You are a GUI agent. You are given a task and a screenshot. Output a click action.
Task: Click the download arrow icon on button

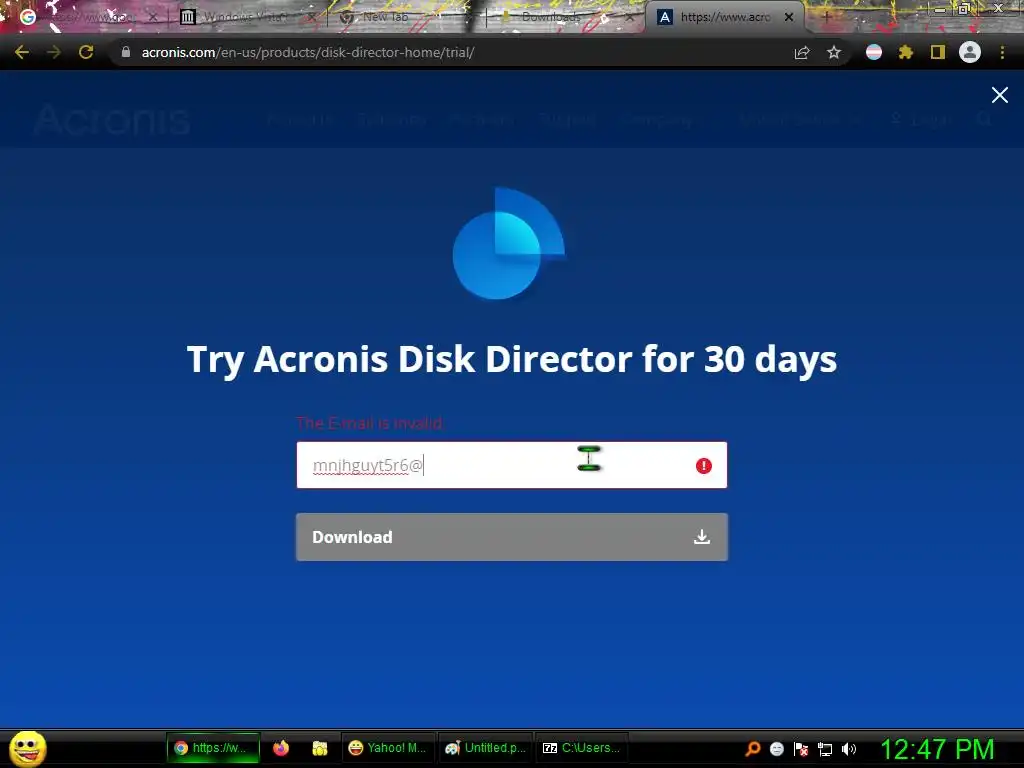(702, 537)
